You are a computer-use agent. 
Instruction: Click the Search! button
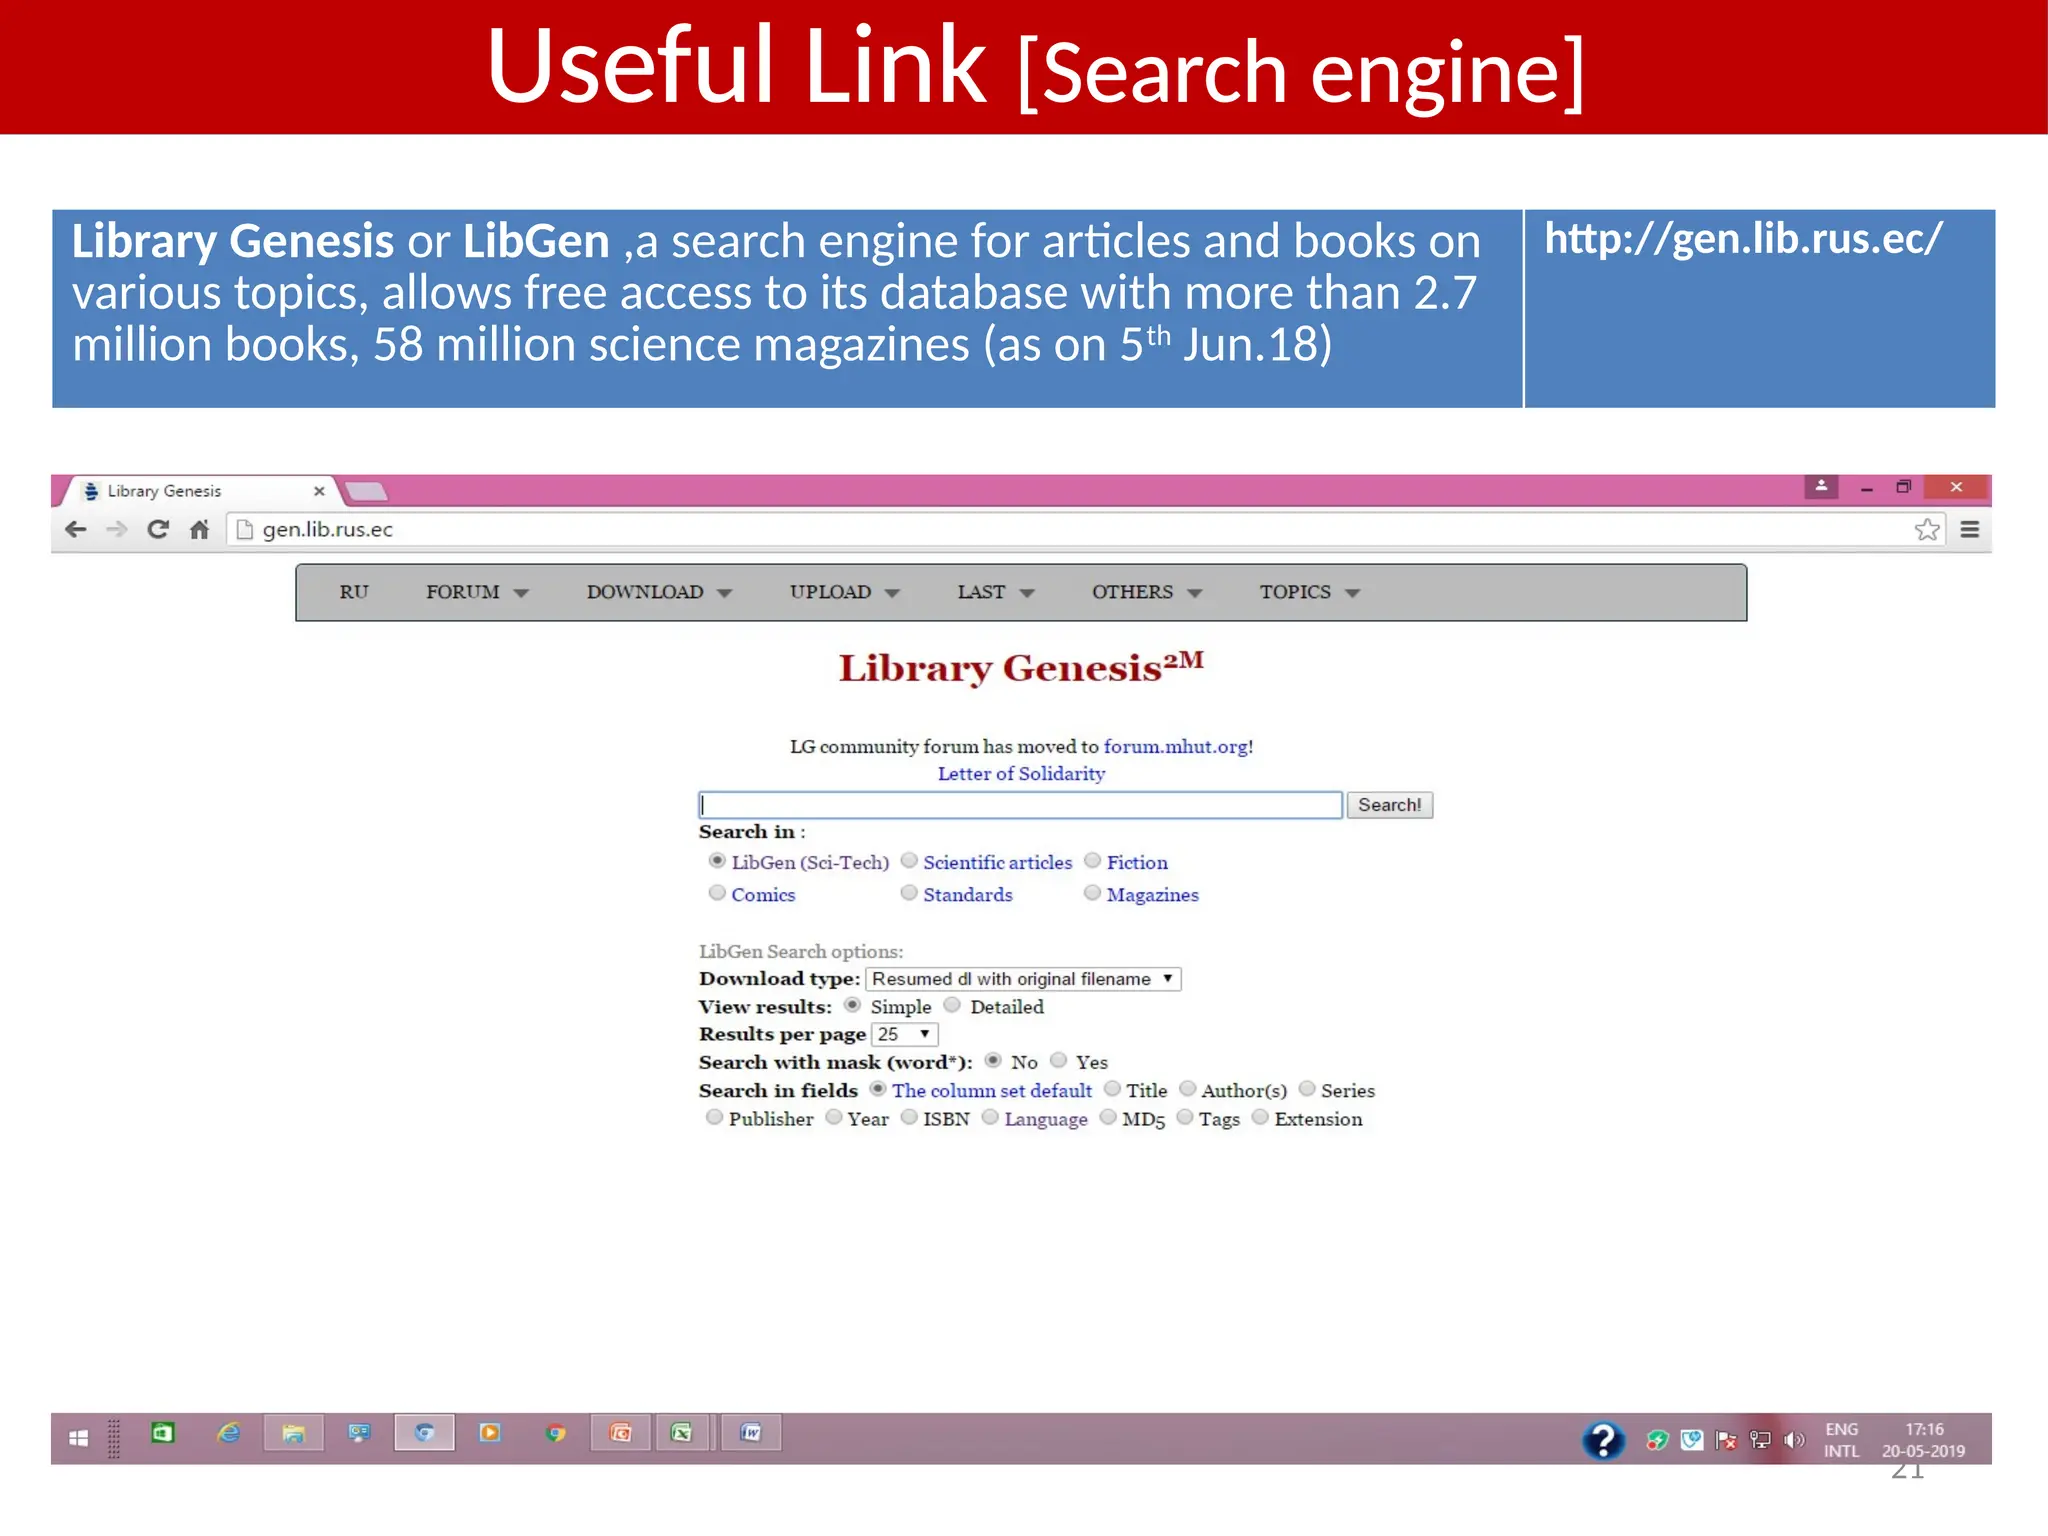[x=1389, y=805]
